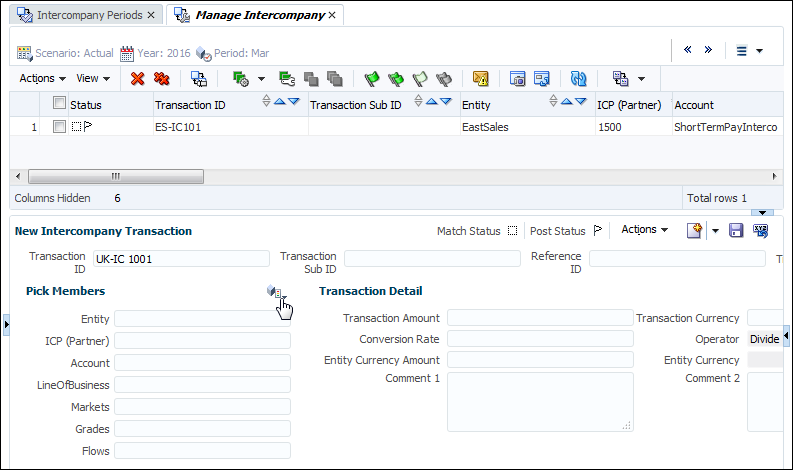Click the Transaction Sub ID input field

[432, 259]
